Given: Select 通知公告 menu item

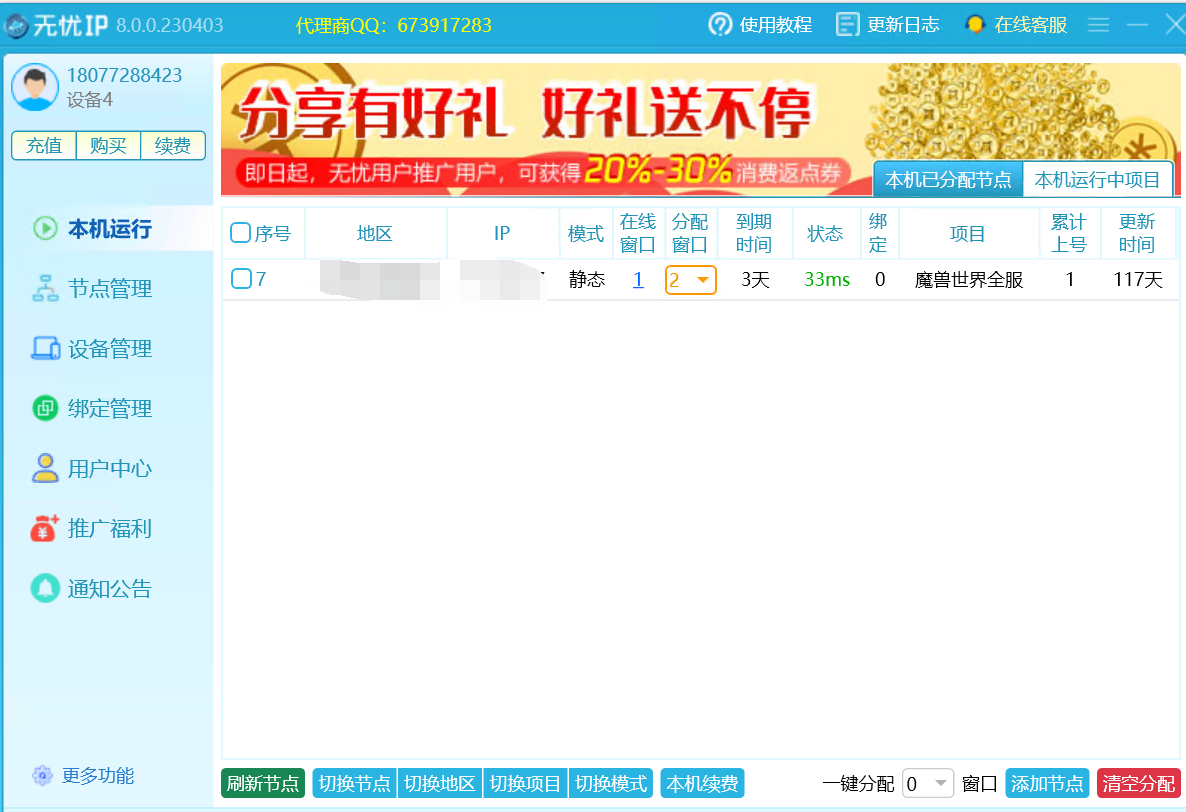Looking at the screenshot, I should pos(110,588).
